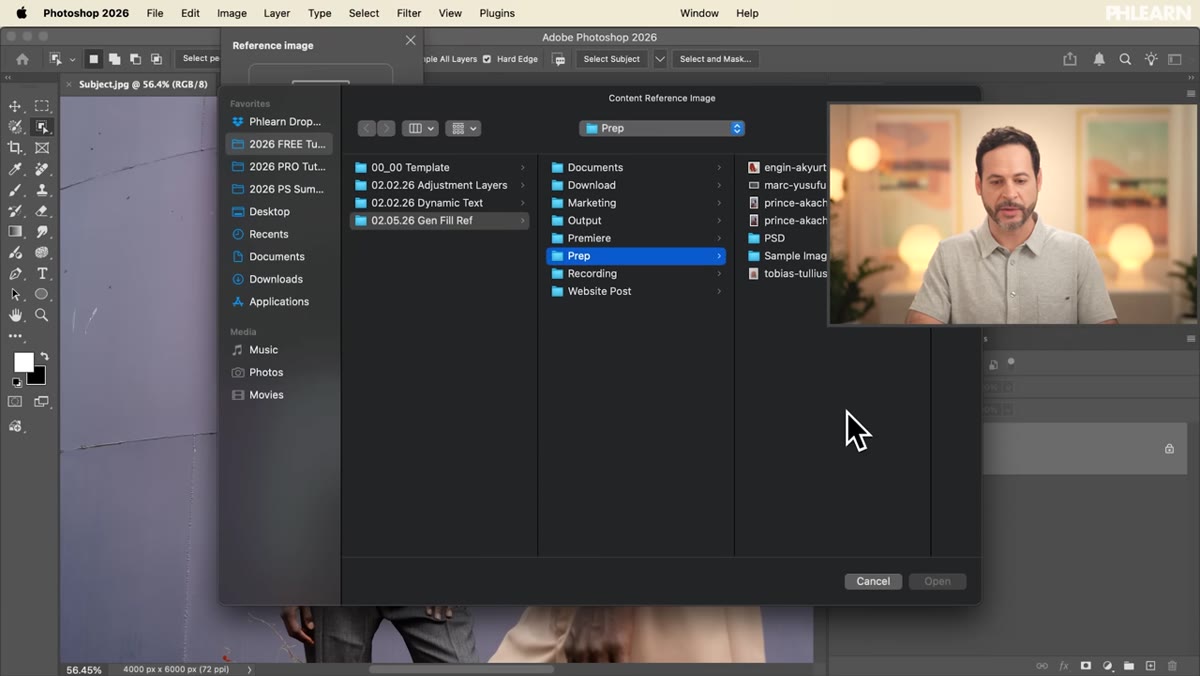Screen dimensions: 1200x676
Task: Click the Home icon in options bar
Action: point(22,59)
